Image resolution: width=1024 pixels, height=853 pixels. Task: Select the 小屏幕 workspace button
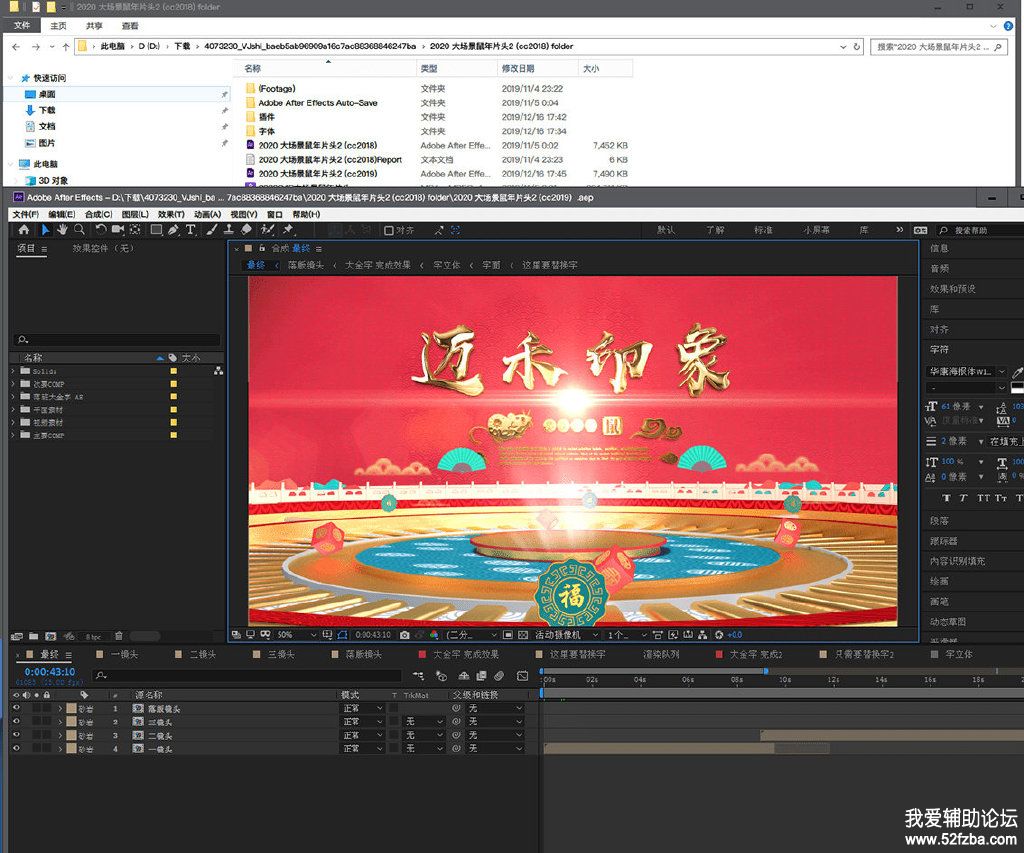[x=816, y=230]
